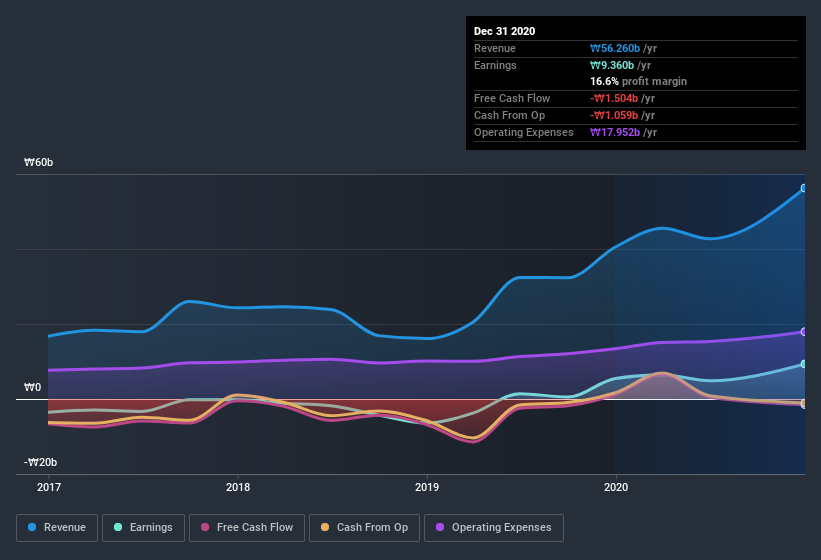Select the Earnings endpoint marker on teal line

point(803,364)
